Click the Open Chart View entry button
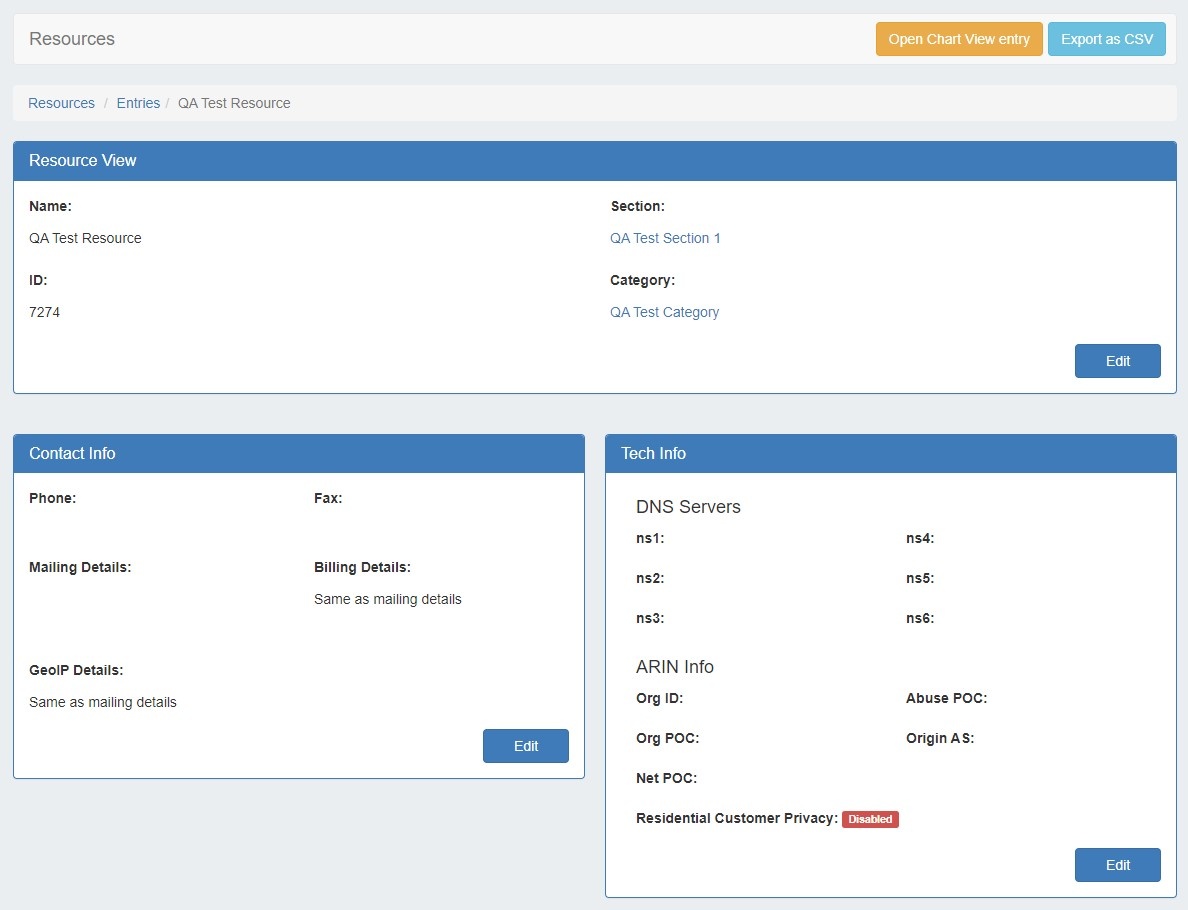Image resolution: width=1188 pixels, height=910 pixels. 958,39
